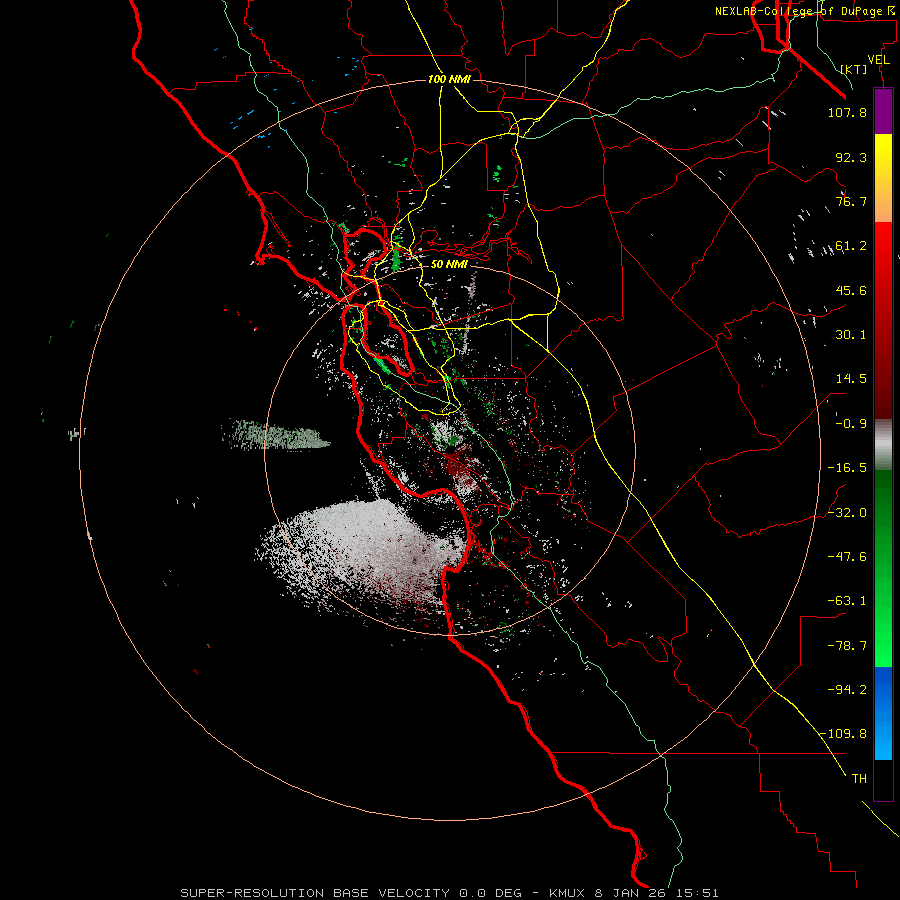Click the elongated gray-green echo streak over the ocean
900x900 pixels.
pos(276,435)
